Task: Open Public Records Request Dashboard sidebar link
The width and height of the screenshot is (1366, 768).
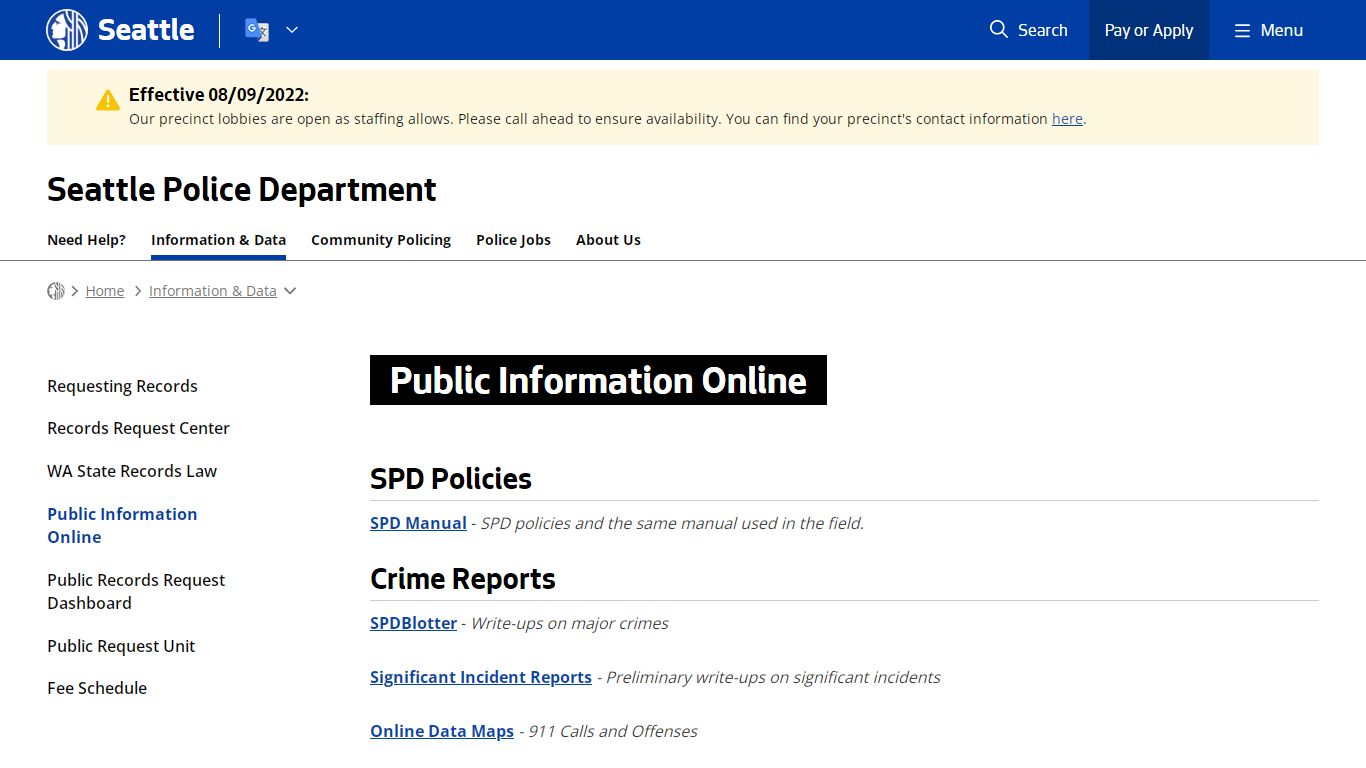Action: (x=136, y=591)
